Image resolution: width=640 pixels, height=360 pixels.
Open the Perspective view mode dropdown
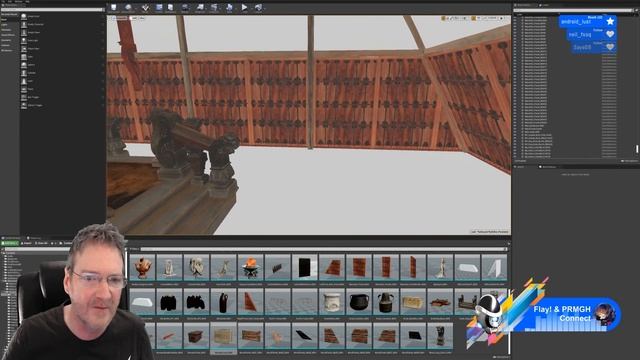(121, 18)
